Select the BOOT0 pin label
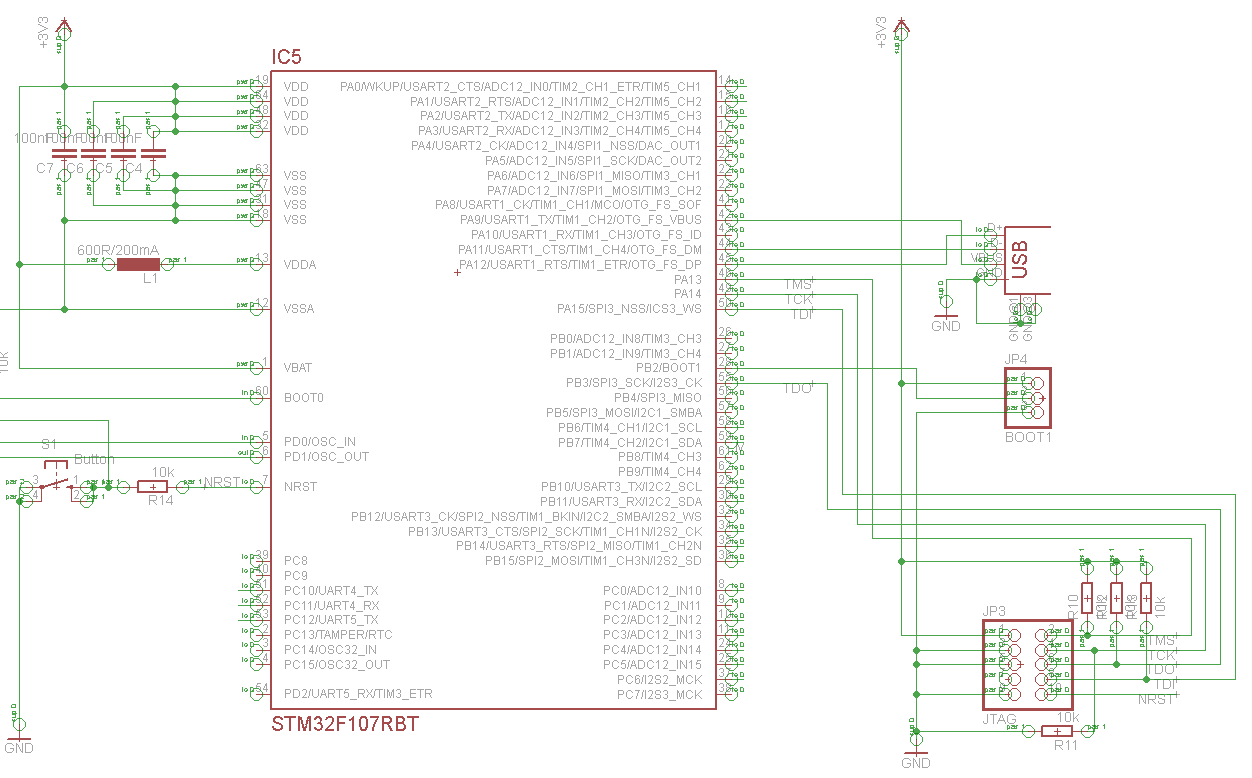Viewport: 1252px width, 778px height. tap(304, 398)
